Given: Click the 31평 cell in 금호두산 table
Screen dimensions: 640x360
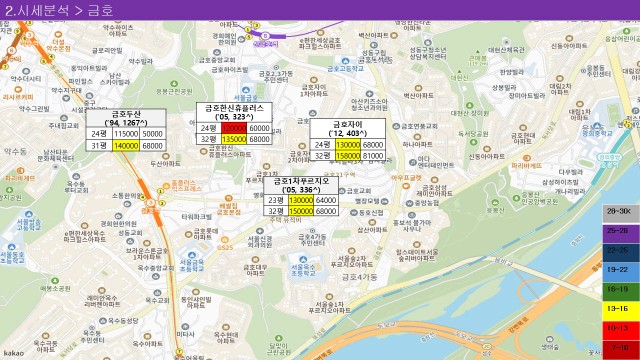Looking at the screenshot, I should pos(99,146).
